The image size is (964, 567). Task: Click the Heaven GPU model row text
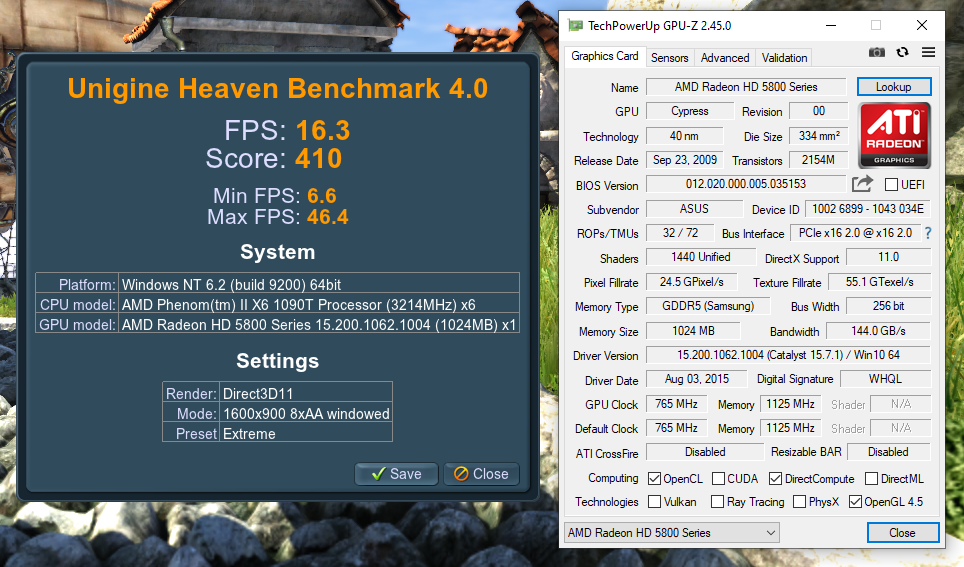318,325
